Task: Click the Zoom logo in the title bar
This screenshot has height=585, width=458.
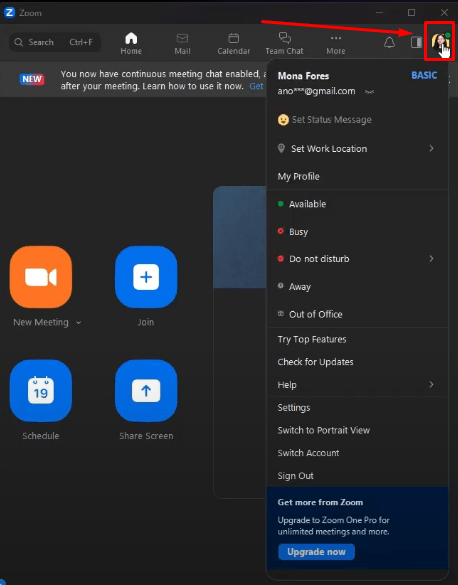Action: 9,12
